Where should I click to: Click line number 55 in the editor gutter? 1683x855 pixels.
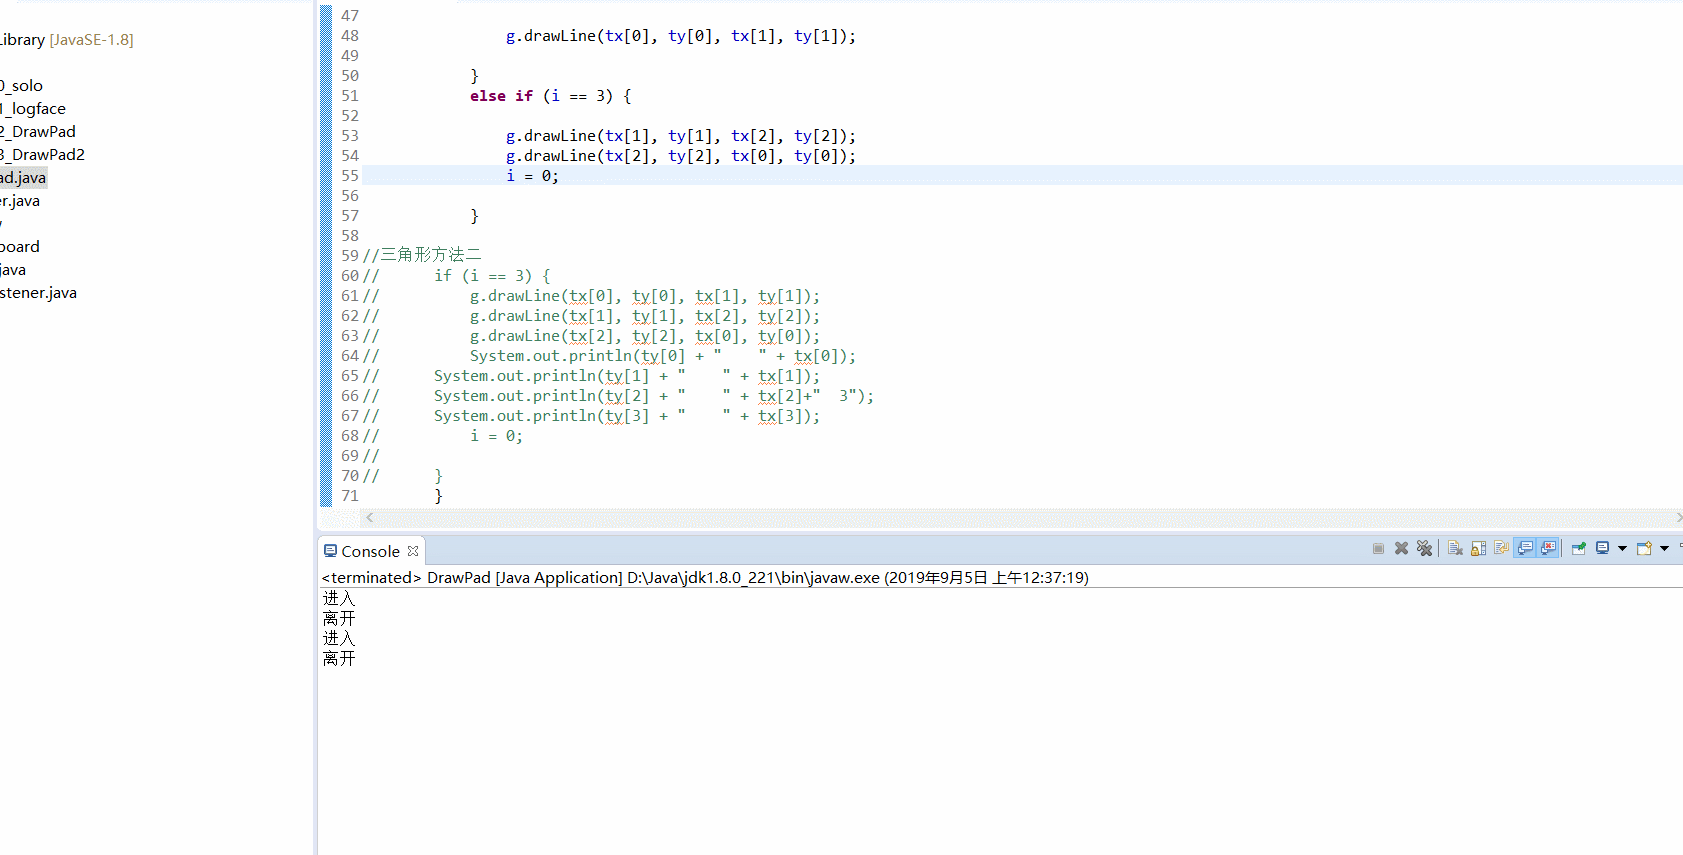[349, 176]
